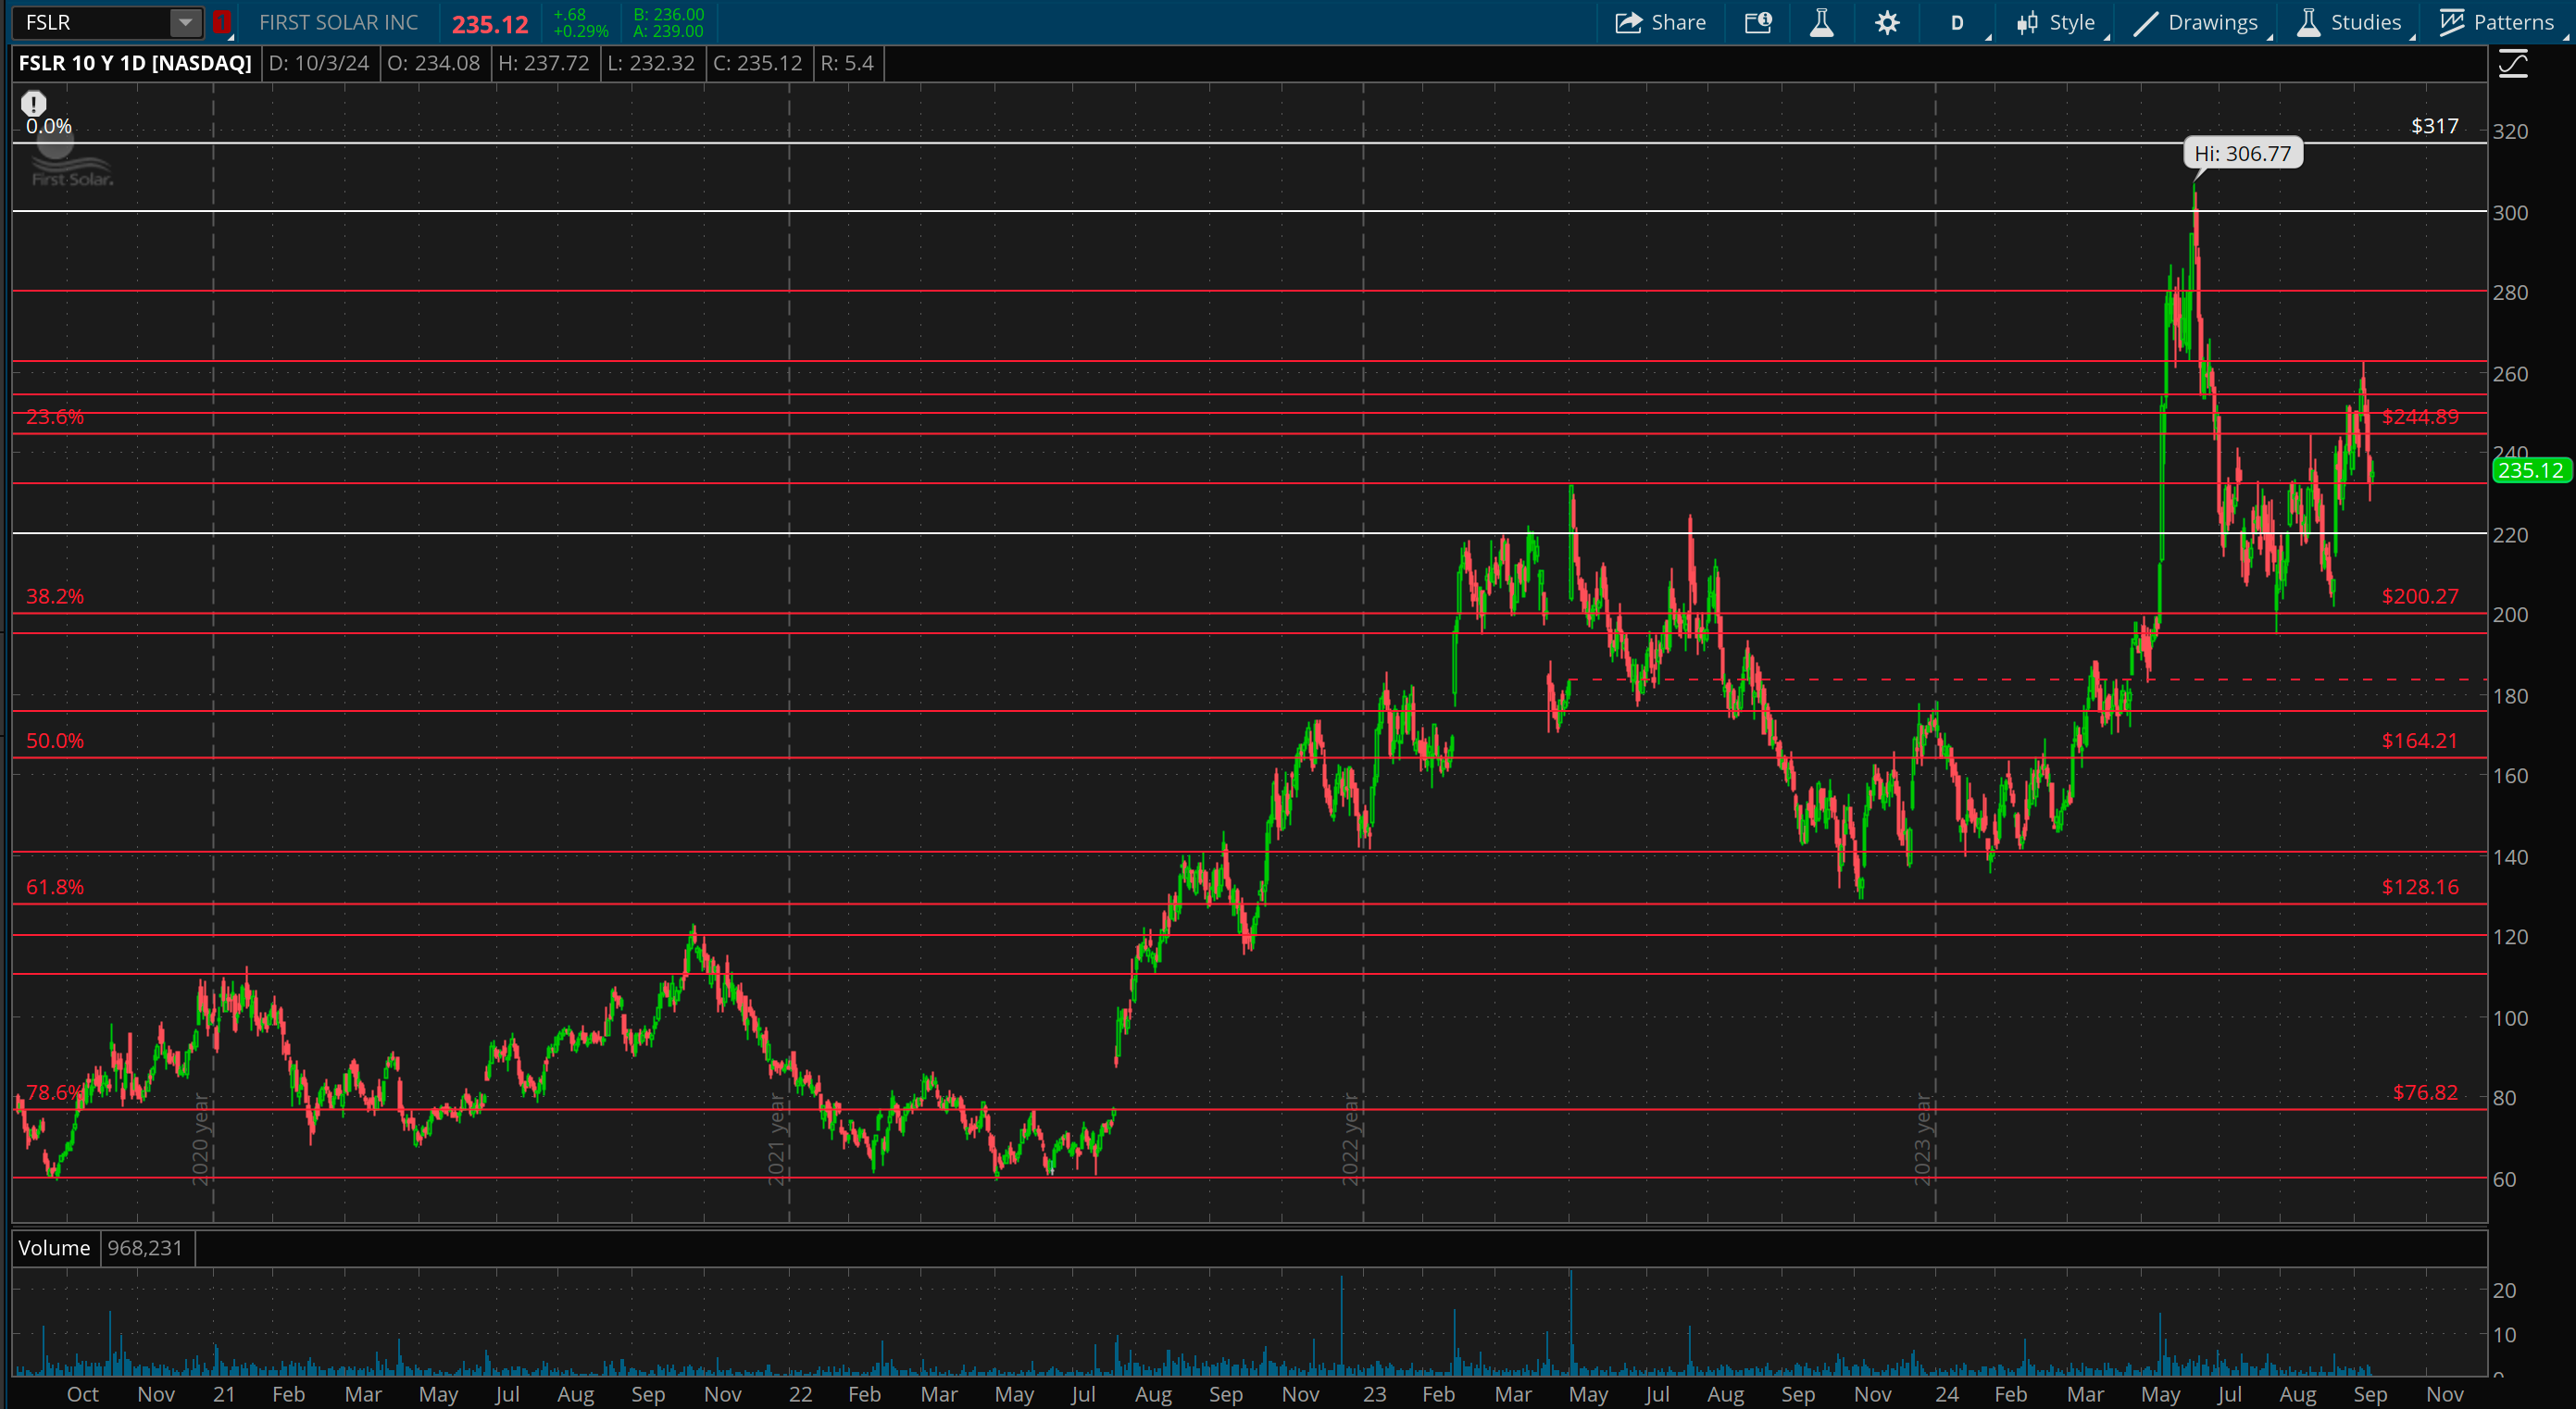Click the FIRST SOLAR INC company name
2576x1409 pixels.
(x=338, y=22)
